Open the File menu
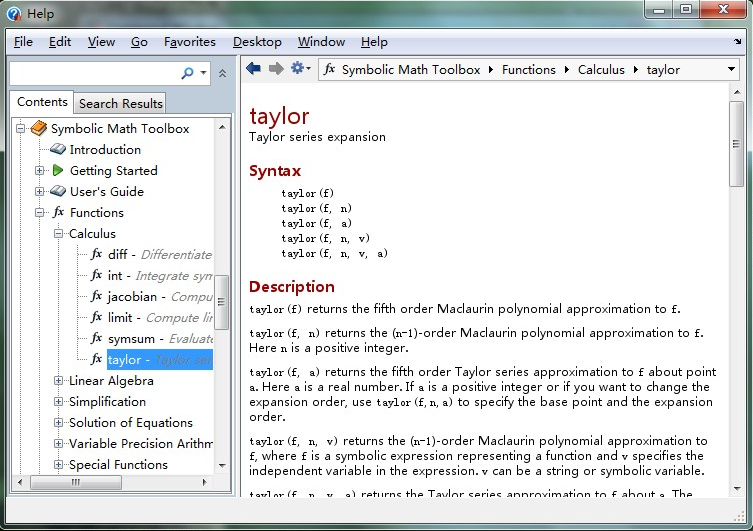This screenshot has height=531, width=753. point(23,42)
